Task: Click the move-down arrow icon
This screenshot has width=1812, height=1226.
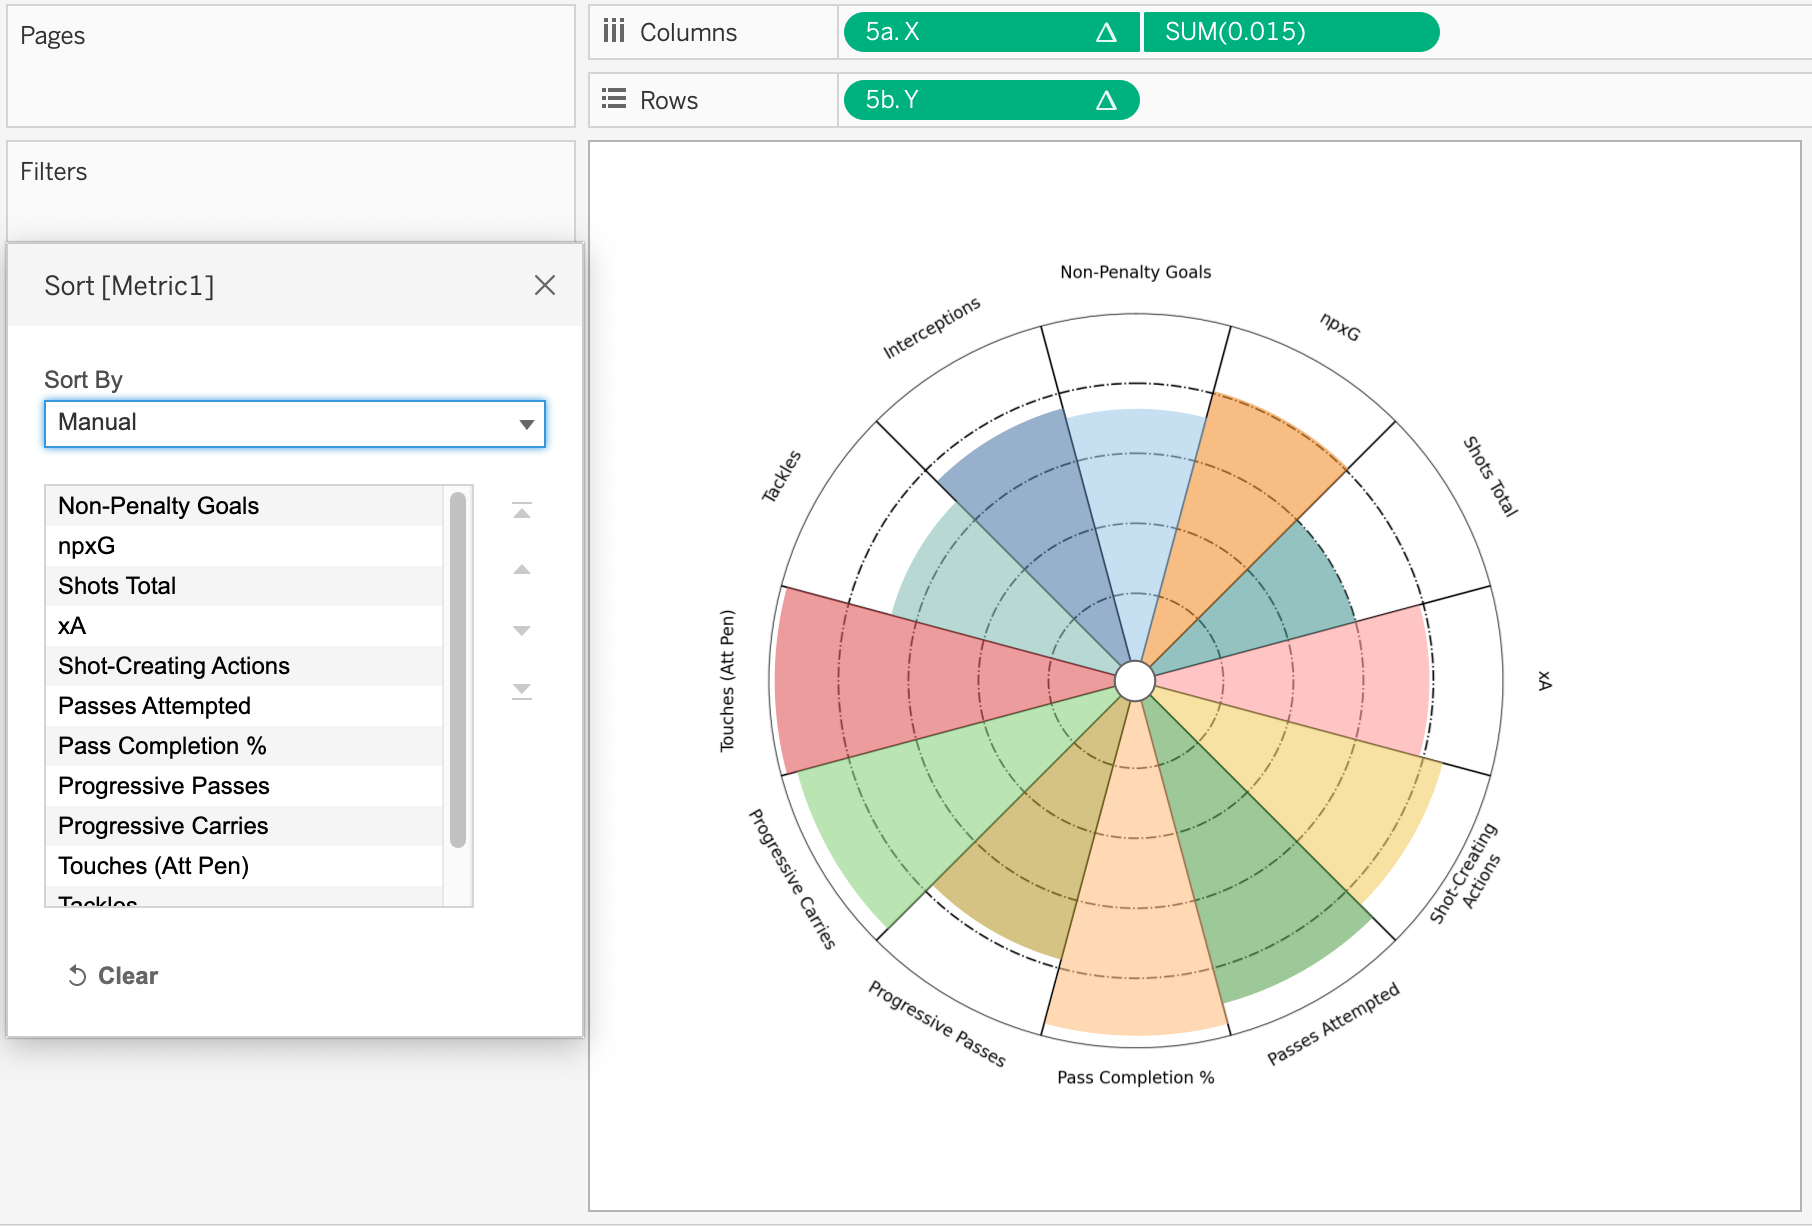Action: point(522,630)
